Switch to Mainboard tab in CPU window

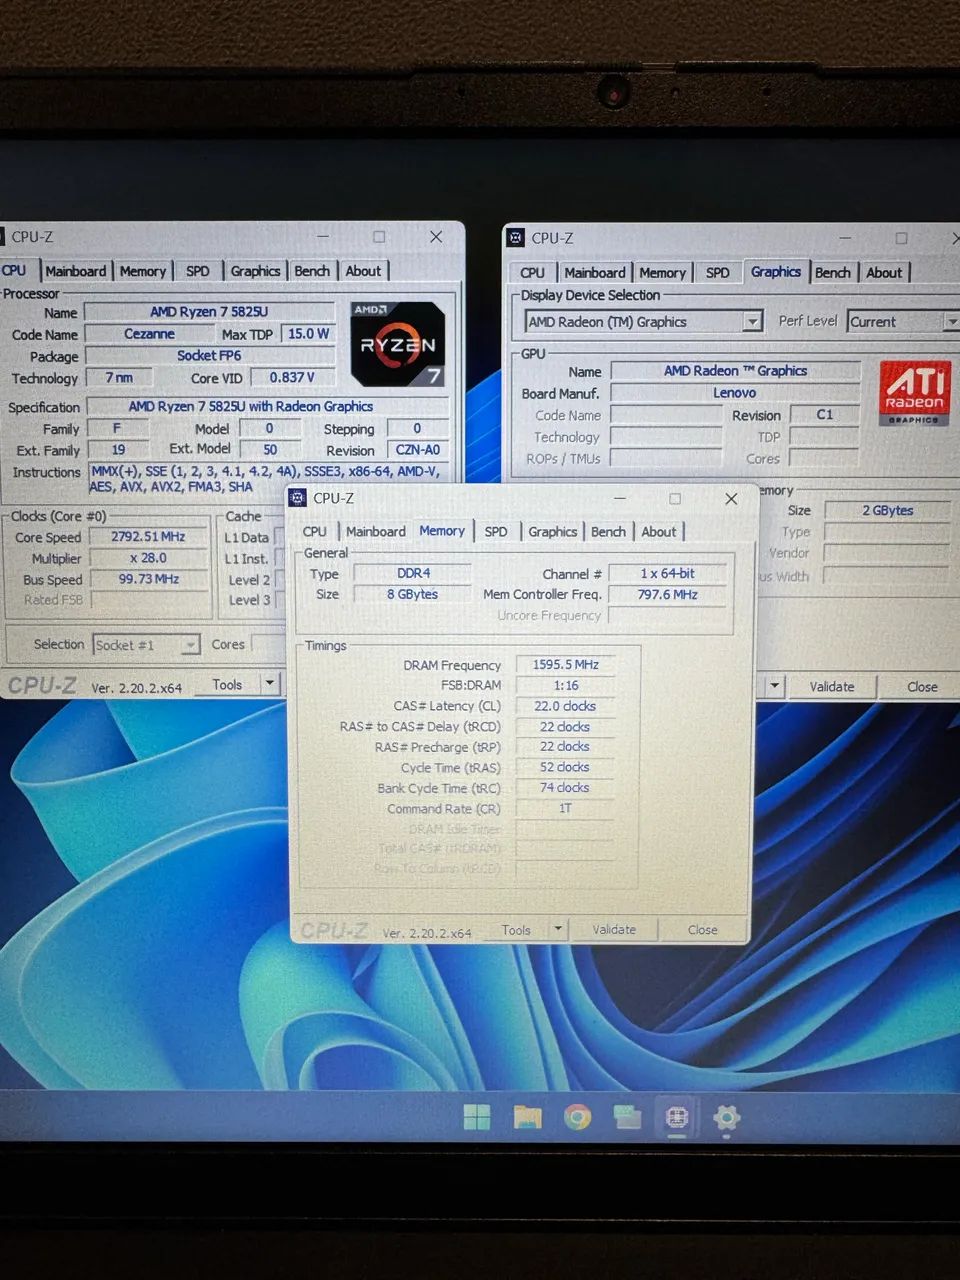coord(75,271)
